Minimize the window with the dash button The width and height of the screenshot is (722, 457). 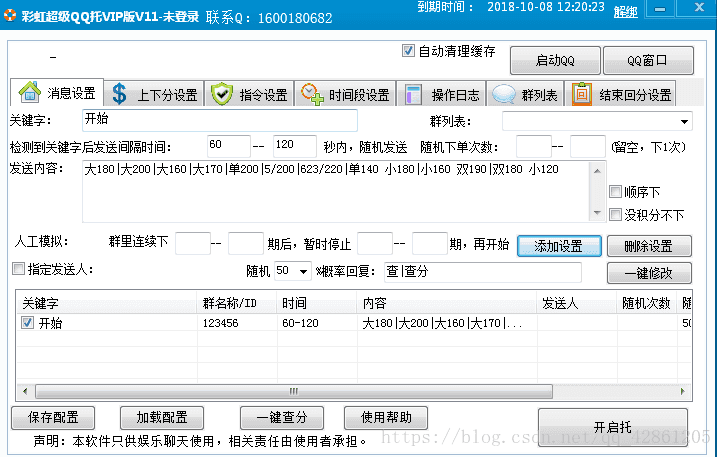pyautogui.click(x=660, y=9)
